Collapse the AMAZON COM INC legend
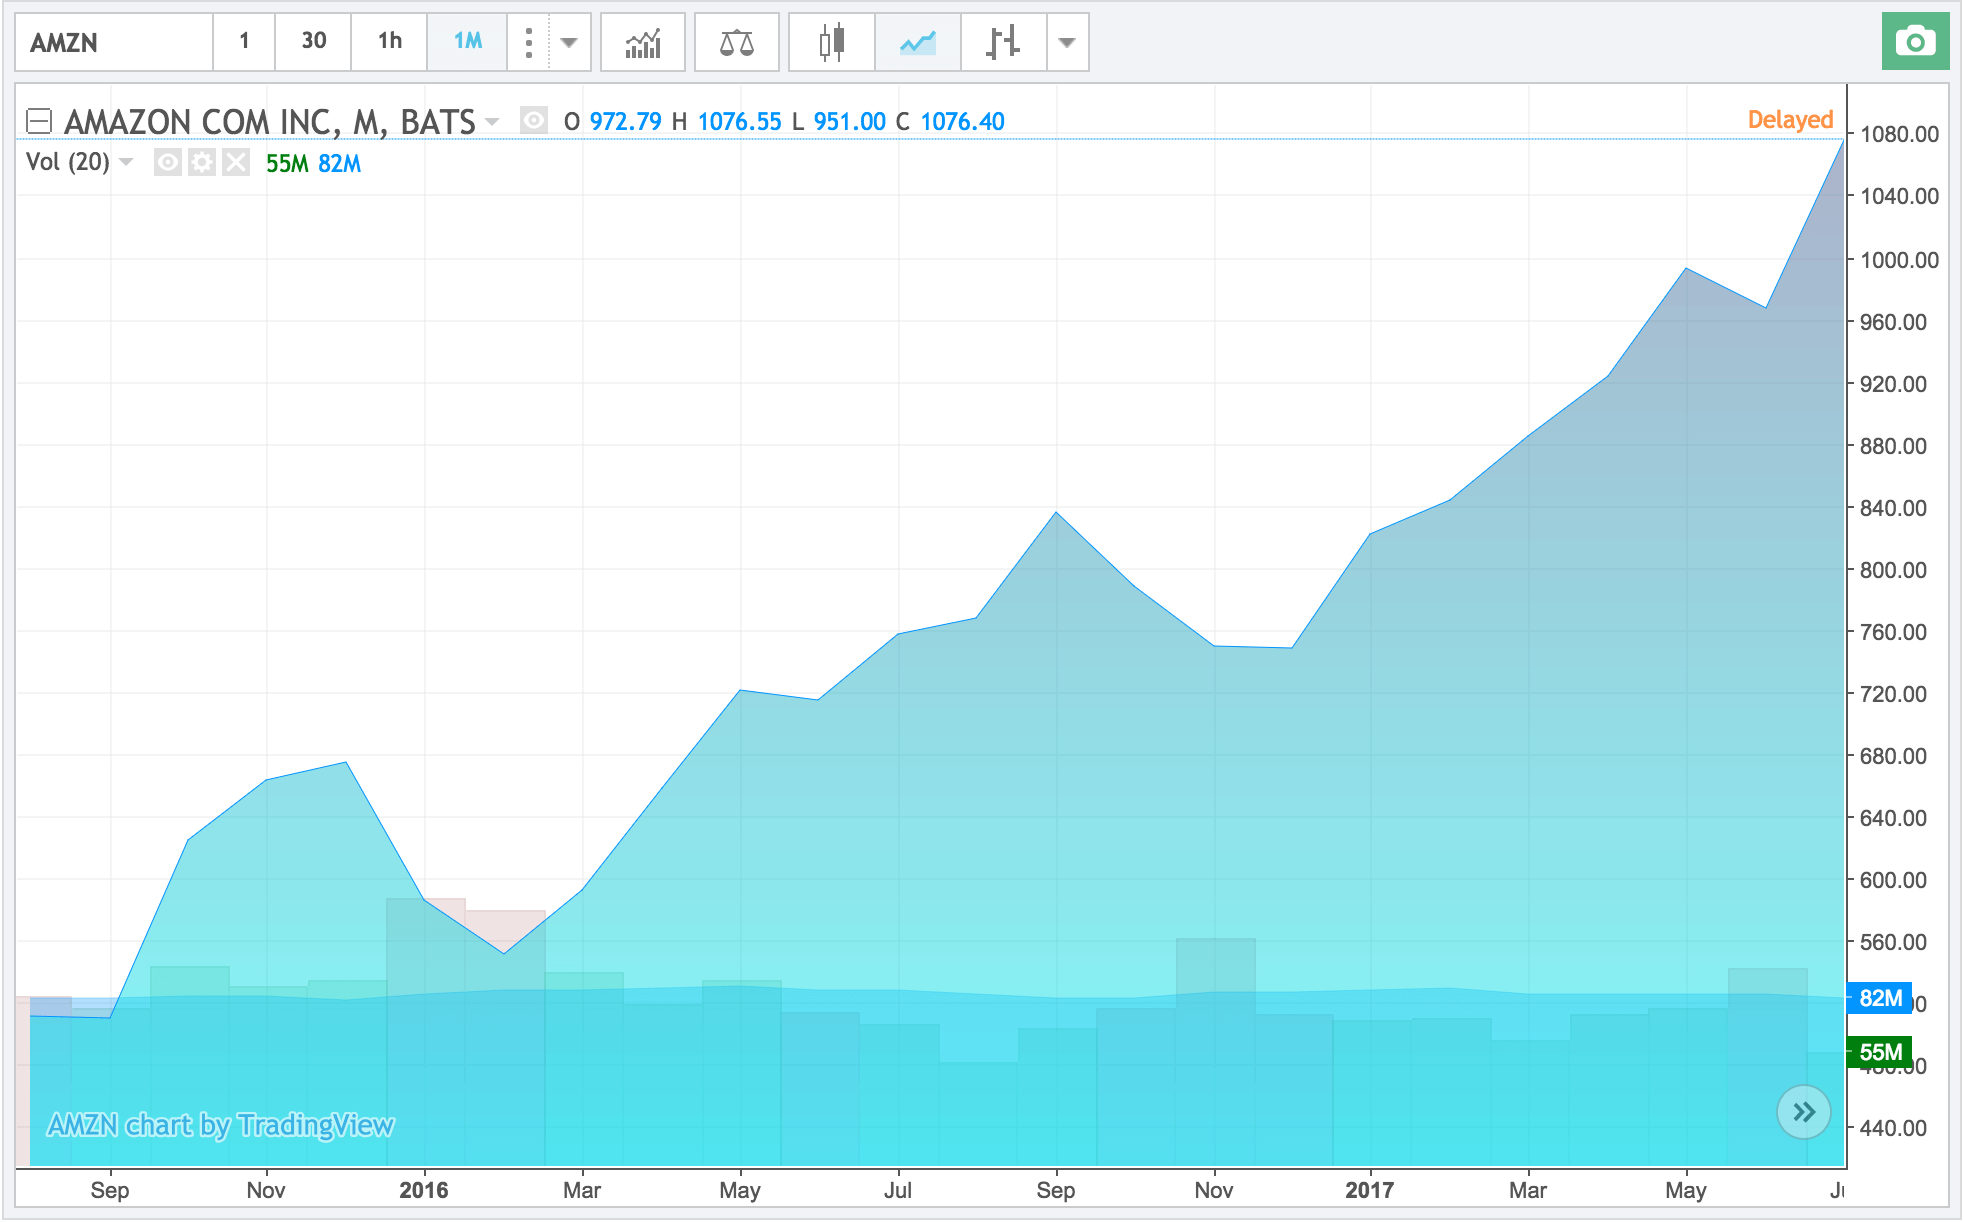 (x=39, y=121)
